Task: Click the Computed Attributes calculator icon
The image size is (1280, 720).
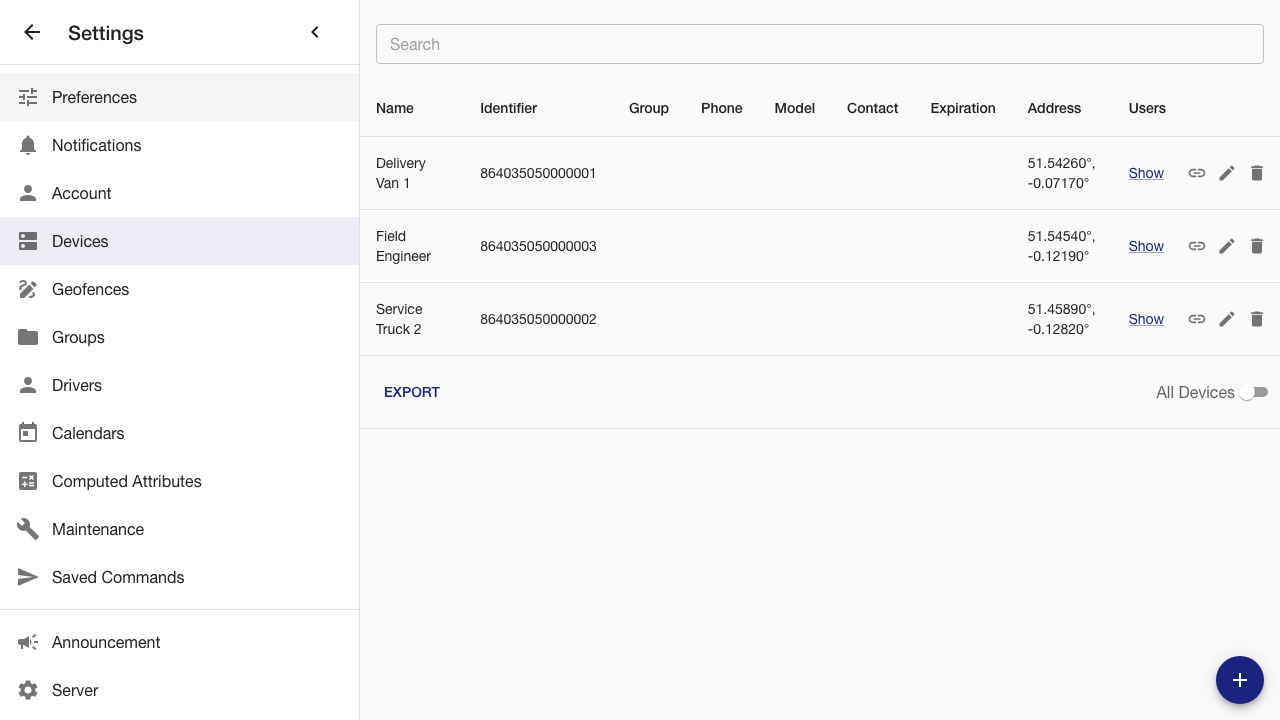Action: [x=28, y=481]
